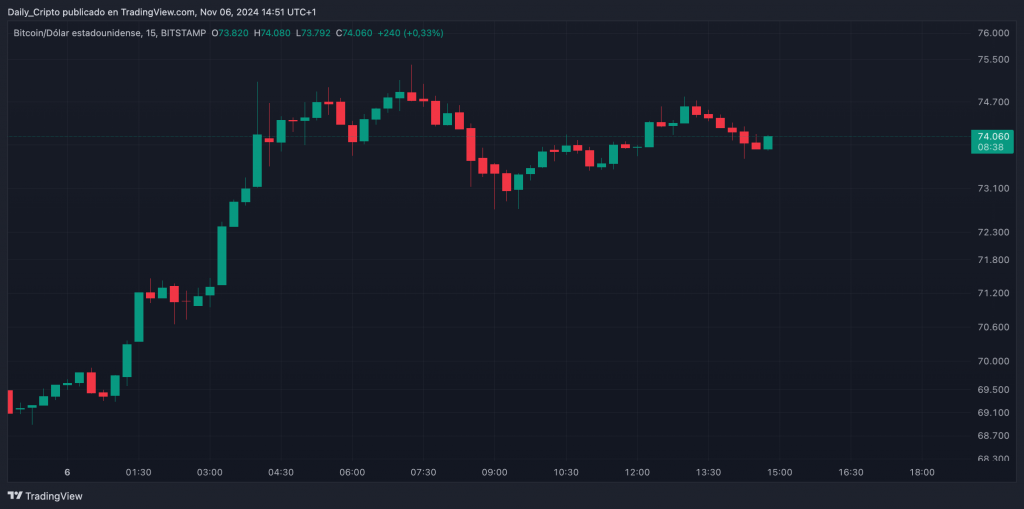
Task: Click the 76.000 price axis label
Action: 993,33
